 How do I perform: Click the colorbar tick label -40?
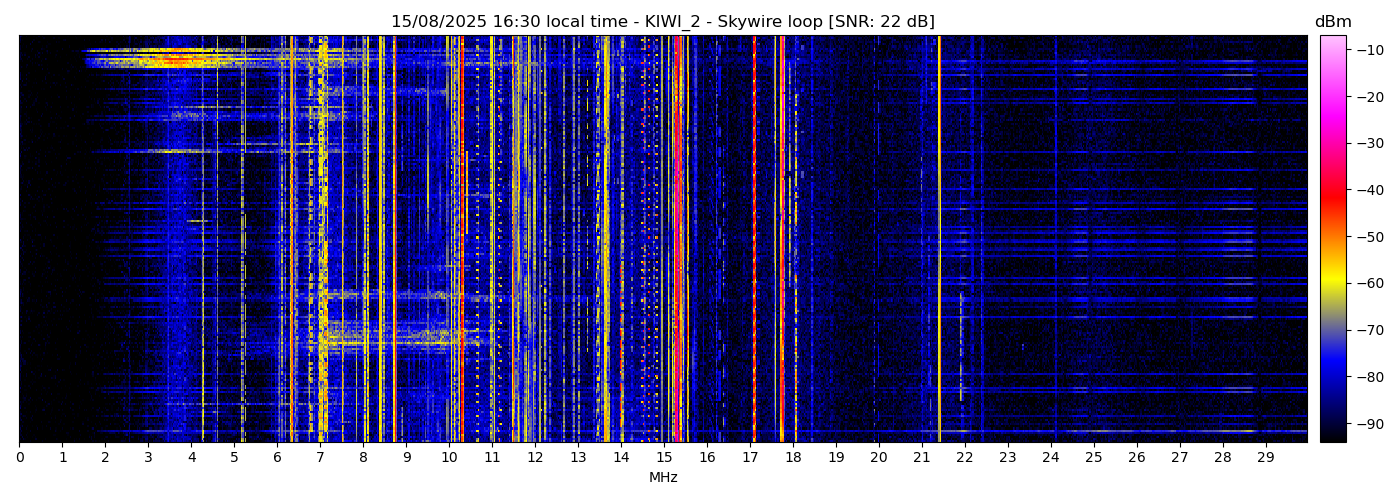click(x=1370, y=190)
